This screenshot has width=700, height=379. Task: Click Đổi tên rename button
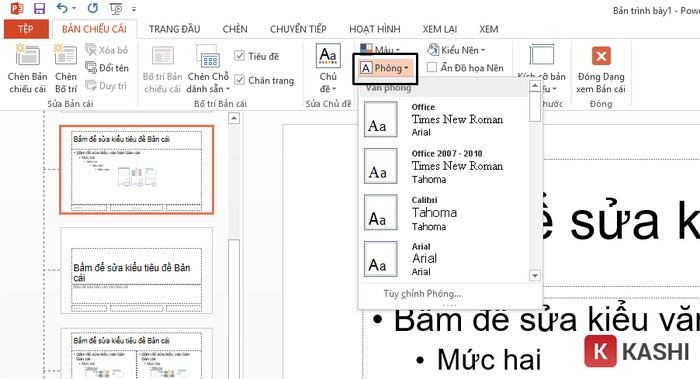pyautogui.click(x=107, y=68)
